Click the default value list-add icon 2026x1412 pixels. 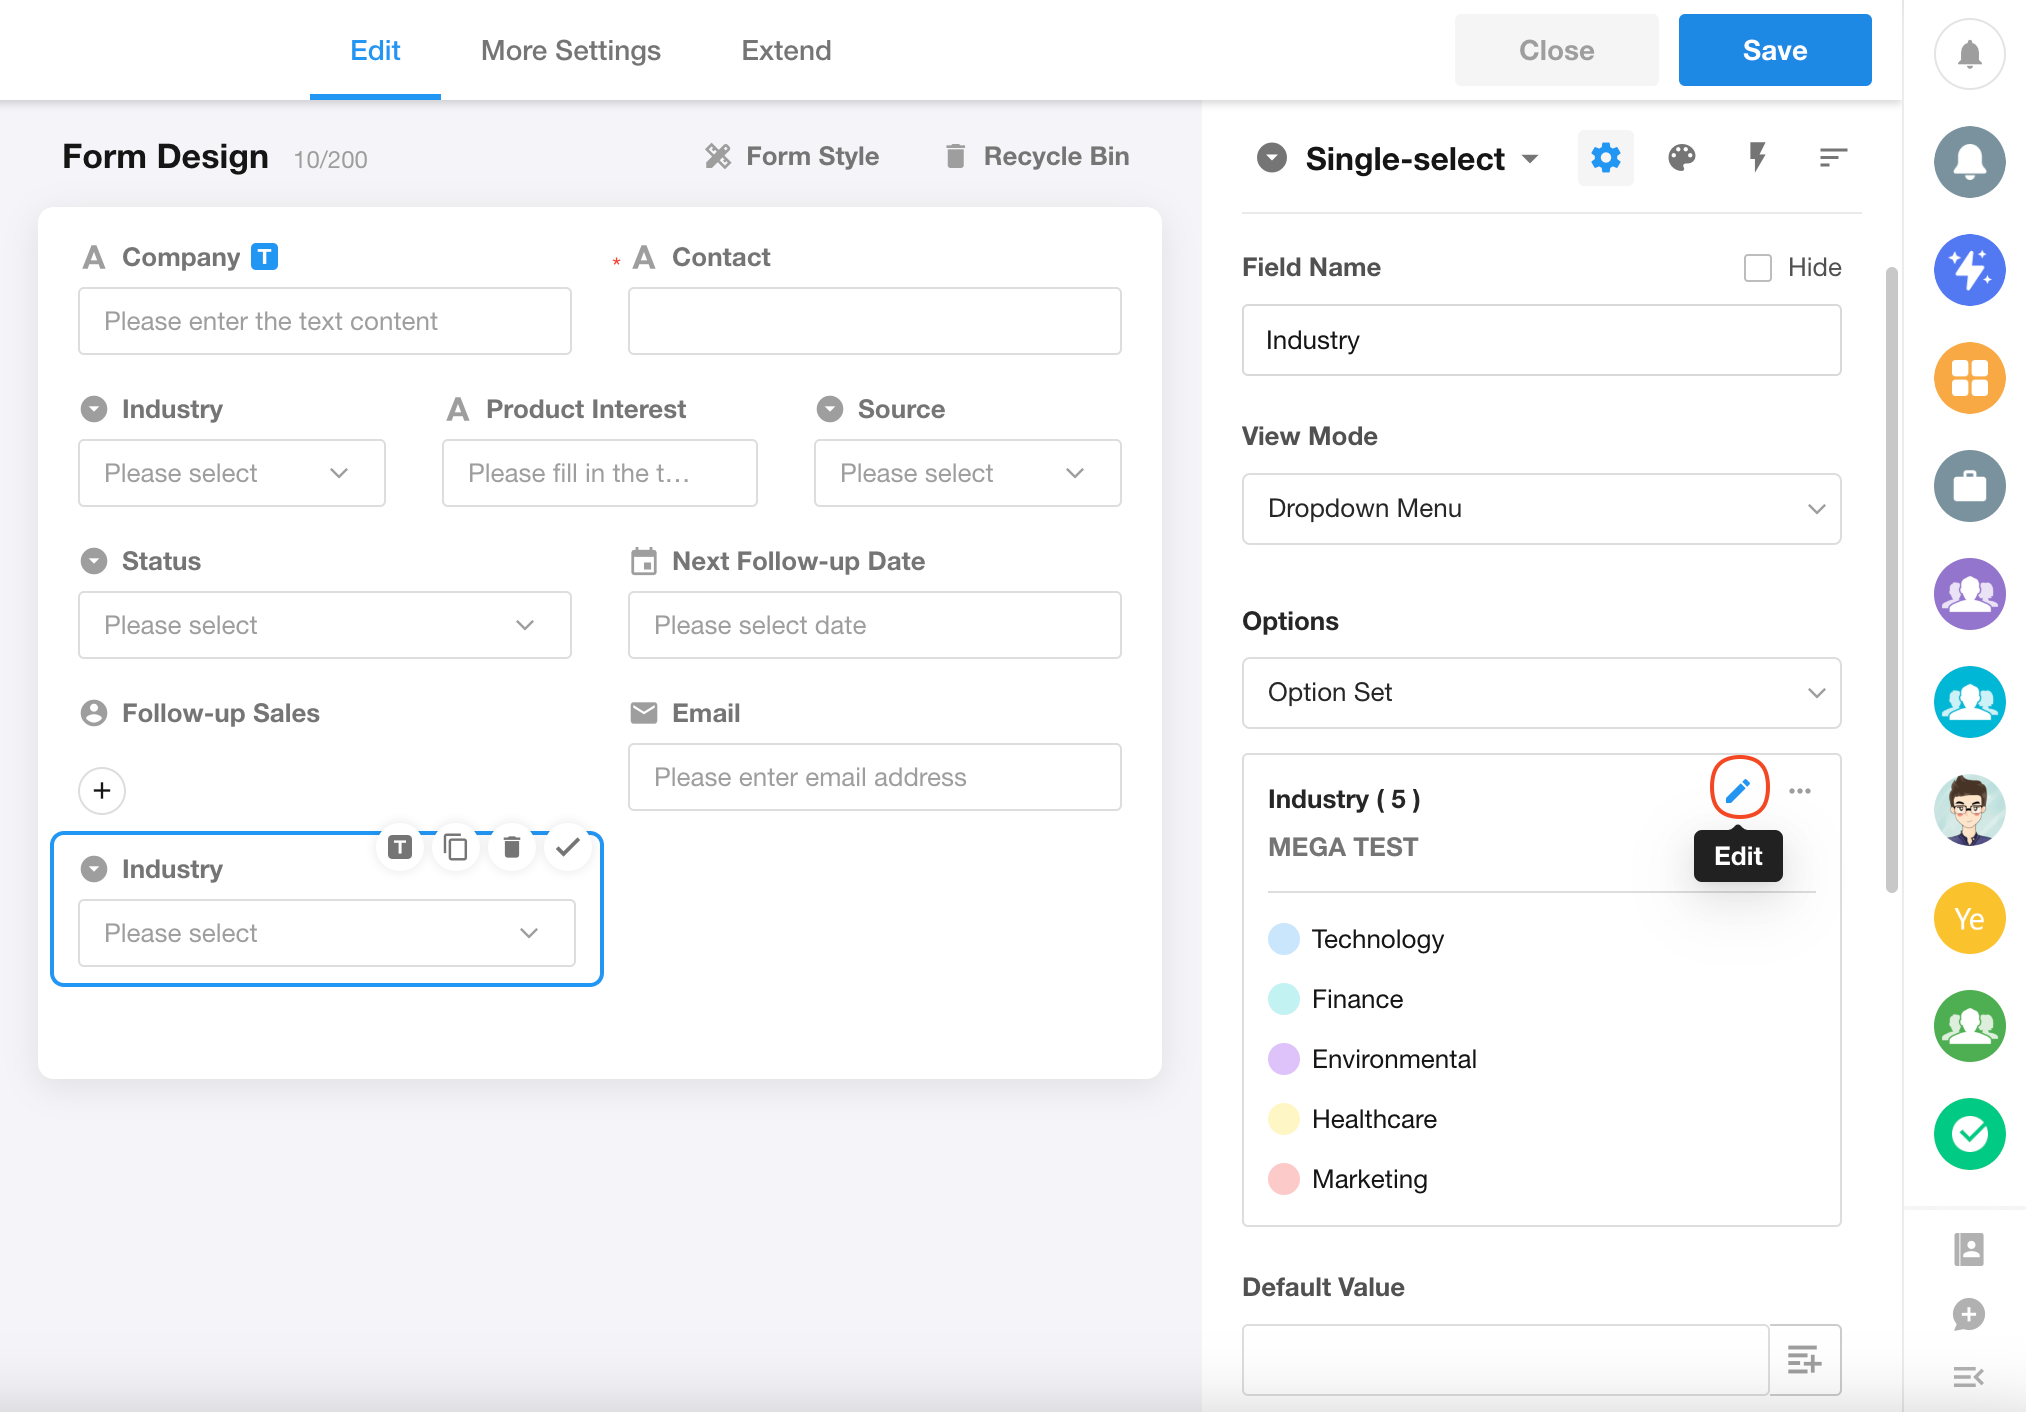[1804, 1359]
